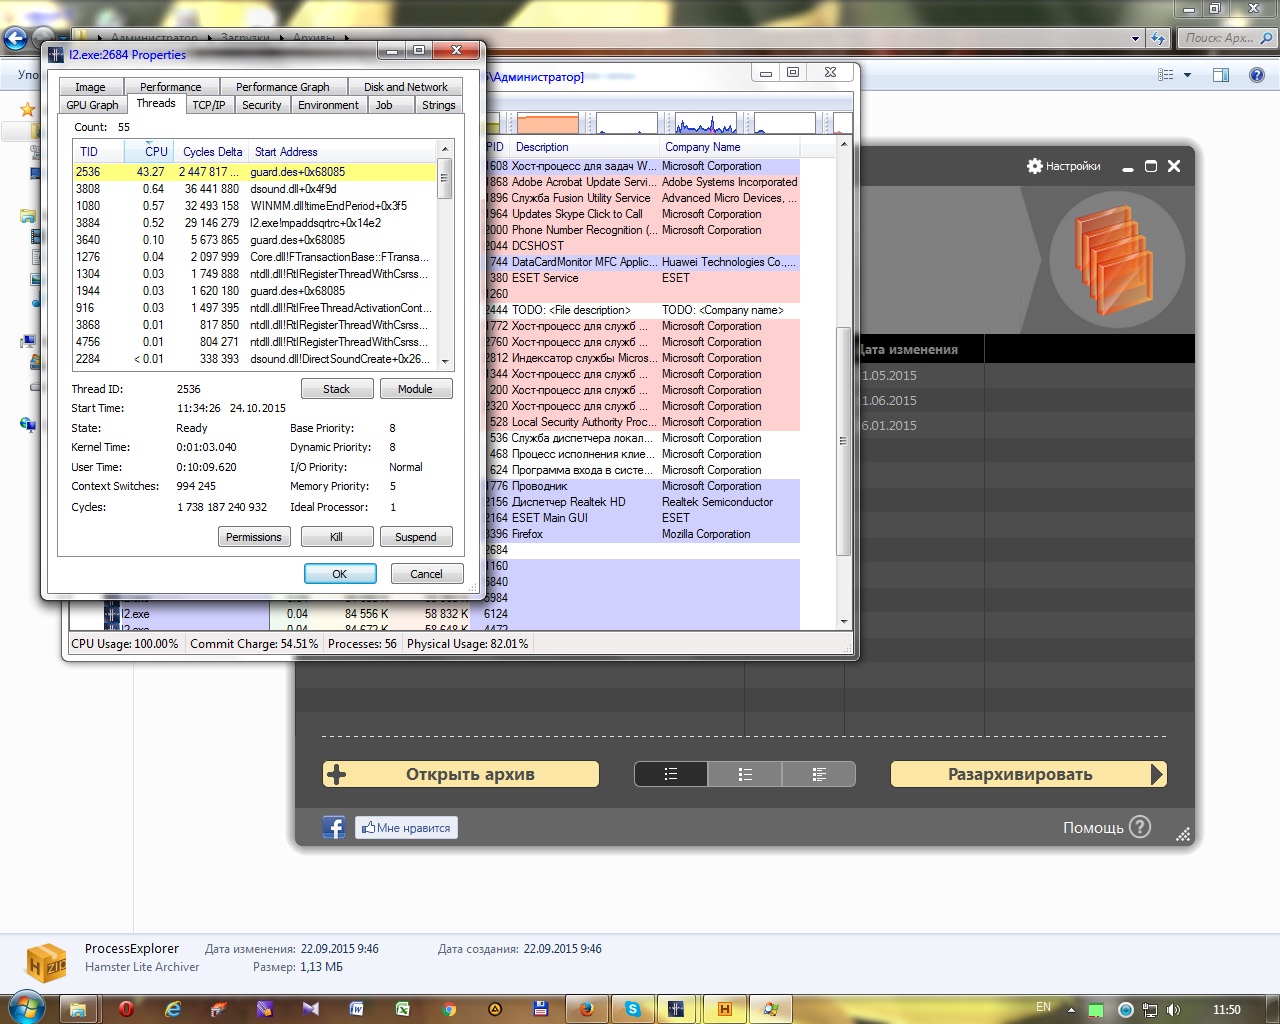
Task: Click the orange CPU usage mini graph
Action: click(x=548, y=124)
